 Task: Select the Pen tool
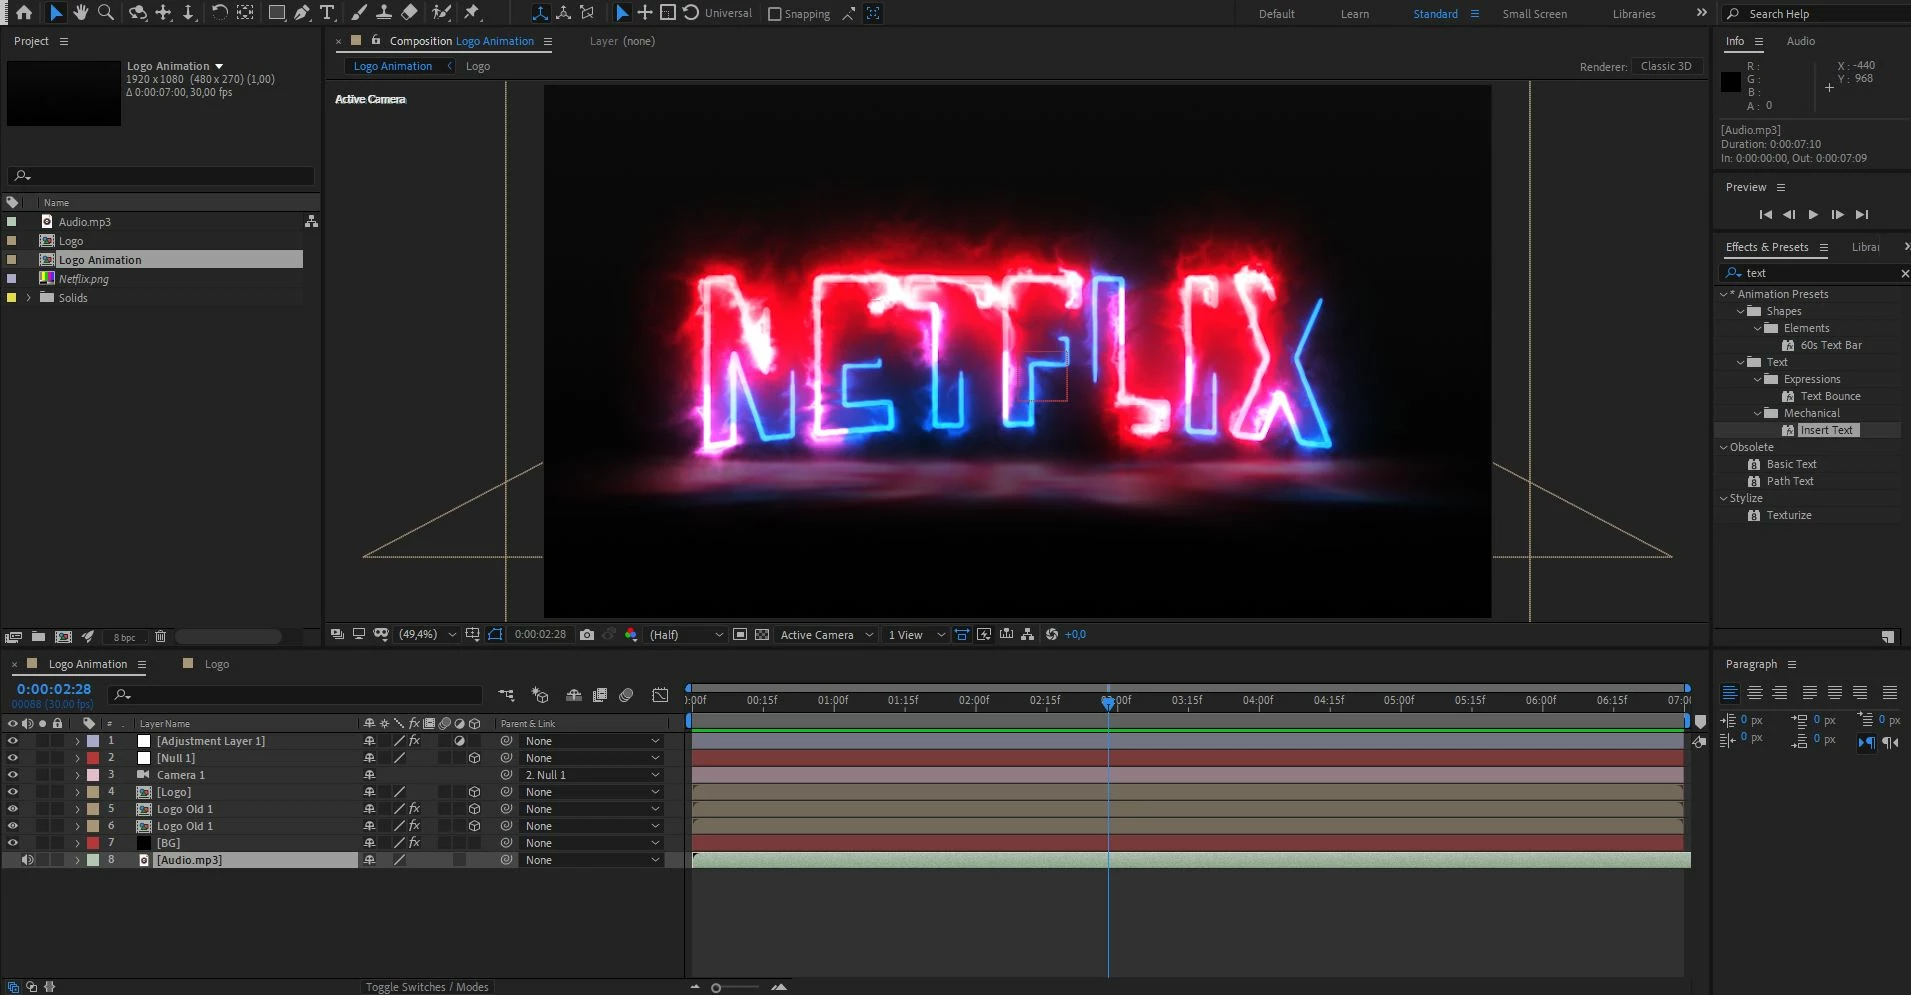coord(302,13)
